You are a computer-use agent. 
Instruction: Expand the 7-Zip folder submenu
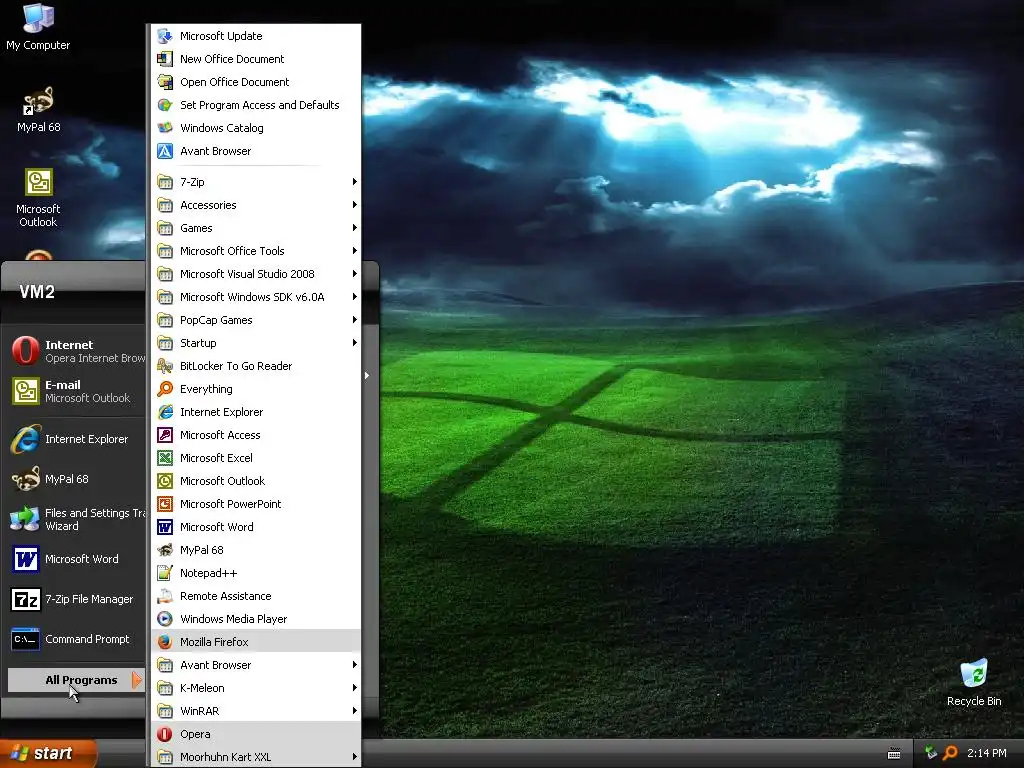tap(256, 182)
